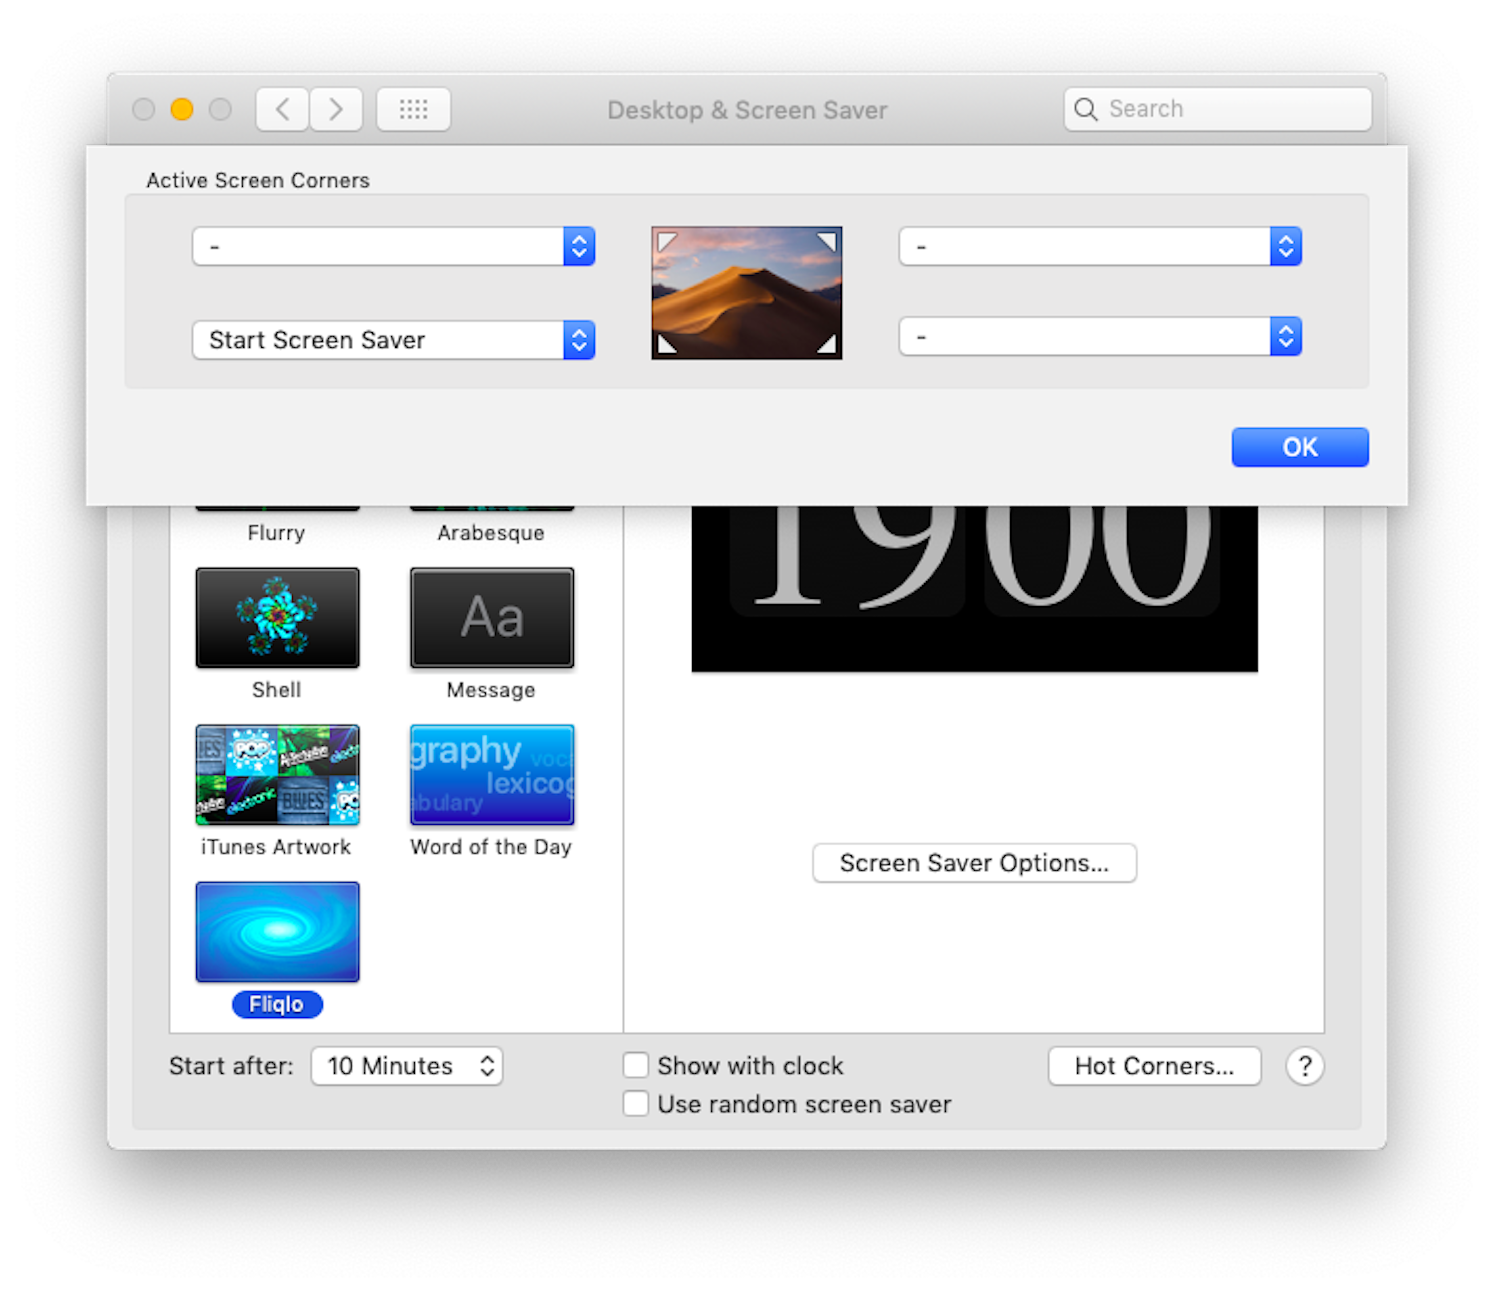
Task: Select the iTunes Artwork screen saver
Action: coord(277,774)
